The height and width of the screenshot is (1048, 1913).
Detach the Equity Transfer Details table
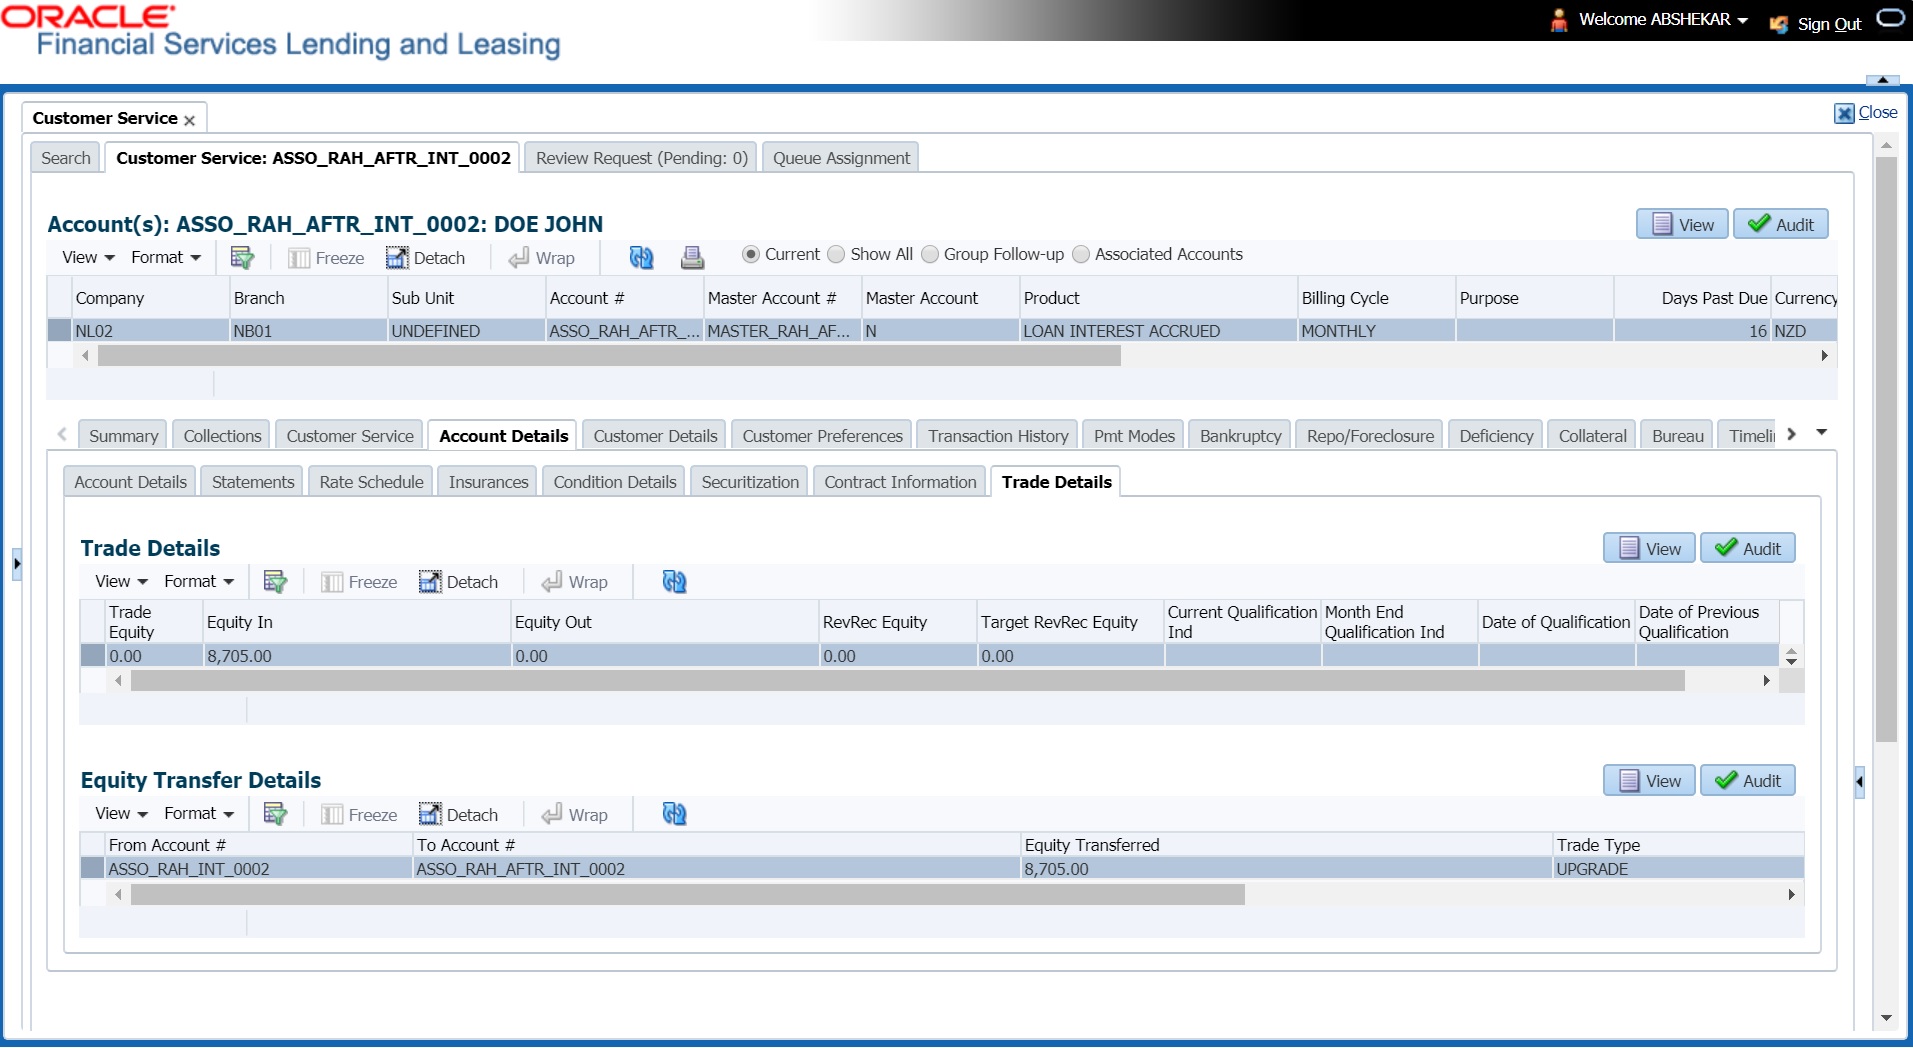click(459, 815)
